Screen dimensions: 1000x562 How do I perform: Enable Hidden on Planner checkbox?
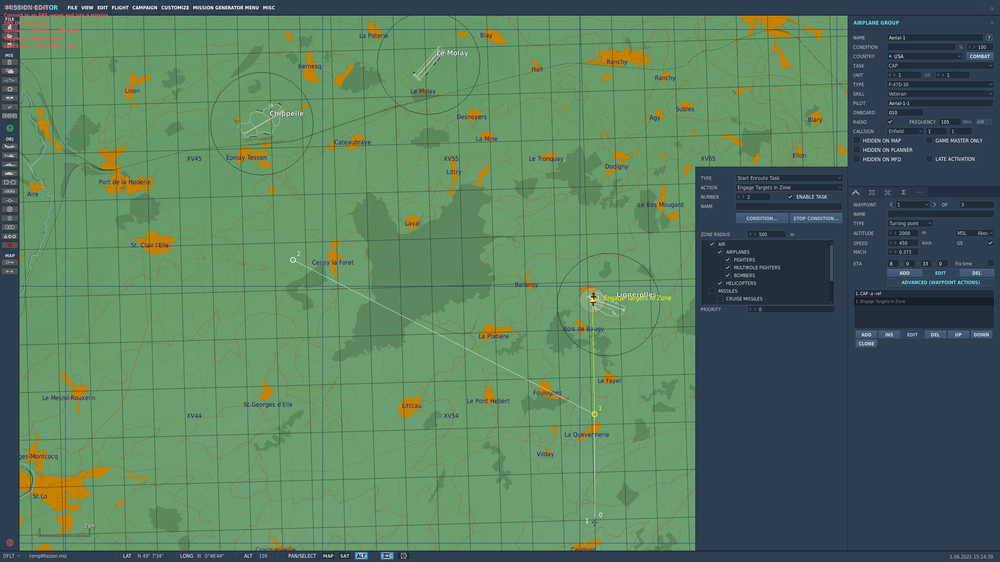pos(857,149)
